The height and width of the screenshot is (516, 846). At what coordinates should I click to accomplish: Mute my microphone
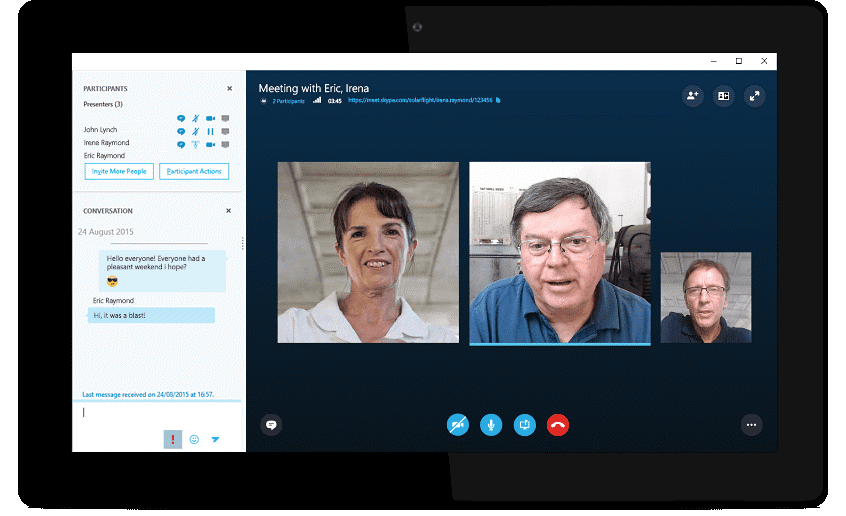tap(491, 425)
